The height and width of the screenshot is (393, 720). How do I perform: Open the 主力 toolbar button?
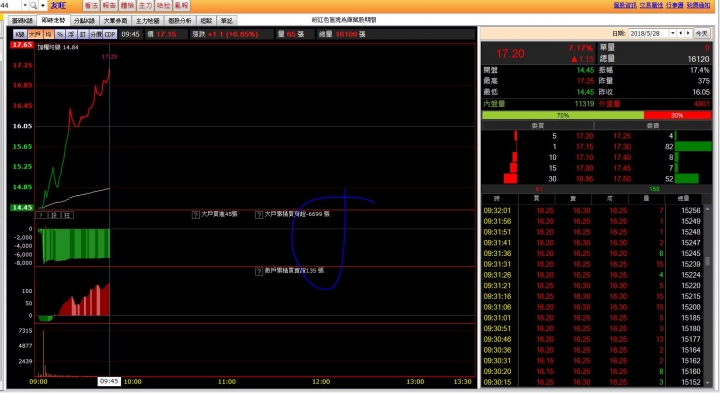coord(145,6)
